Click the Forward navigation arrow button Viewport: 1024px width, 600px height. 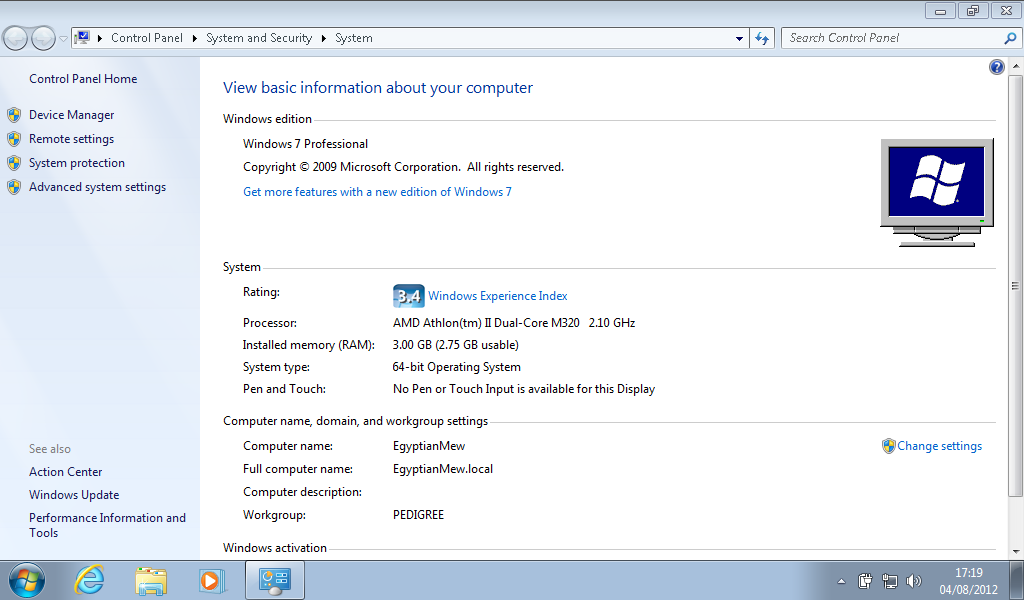(44, 39)
